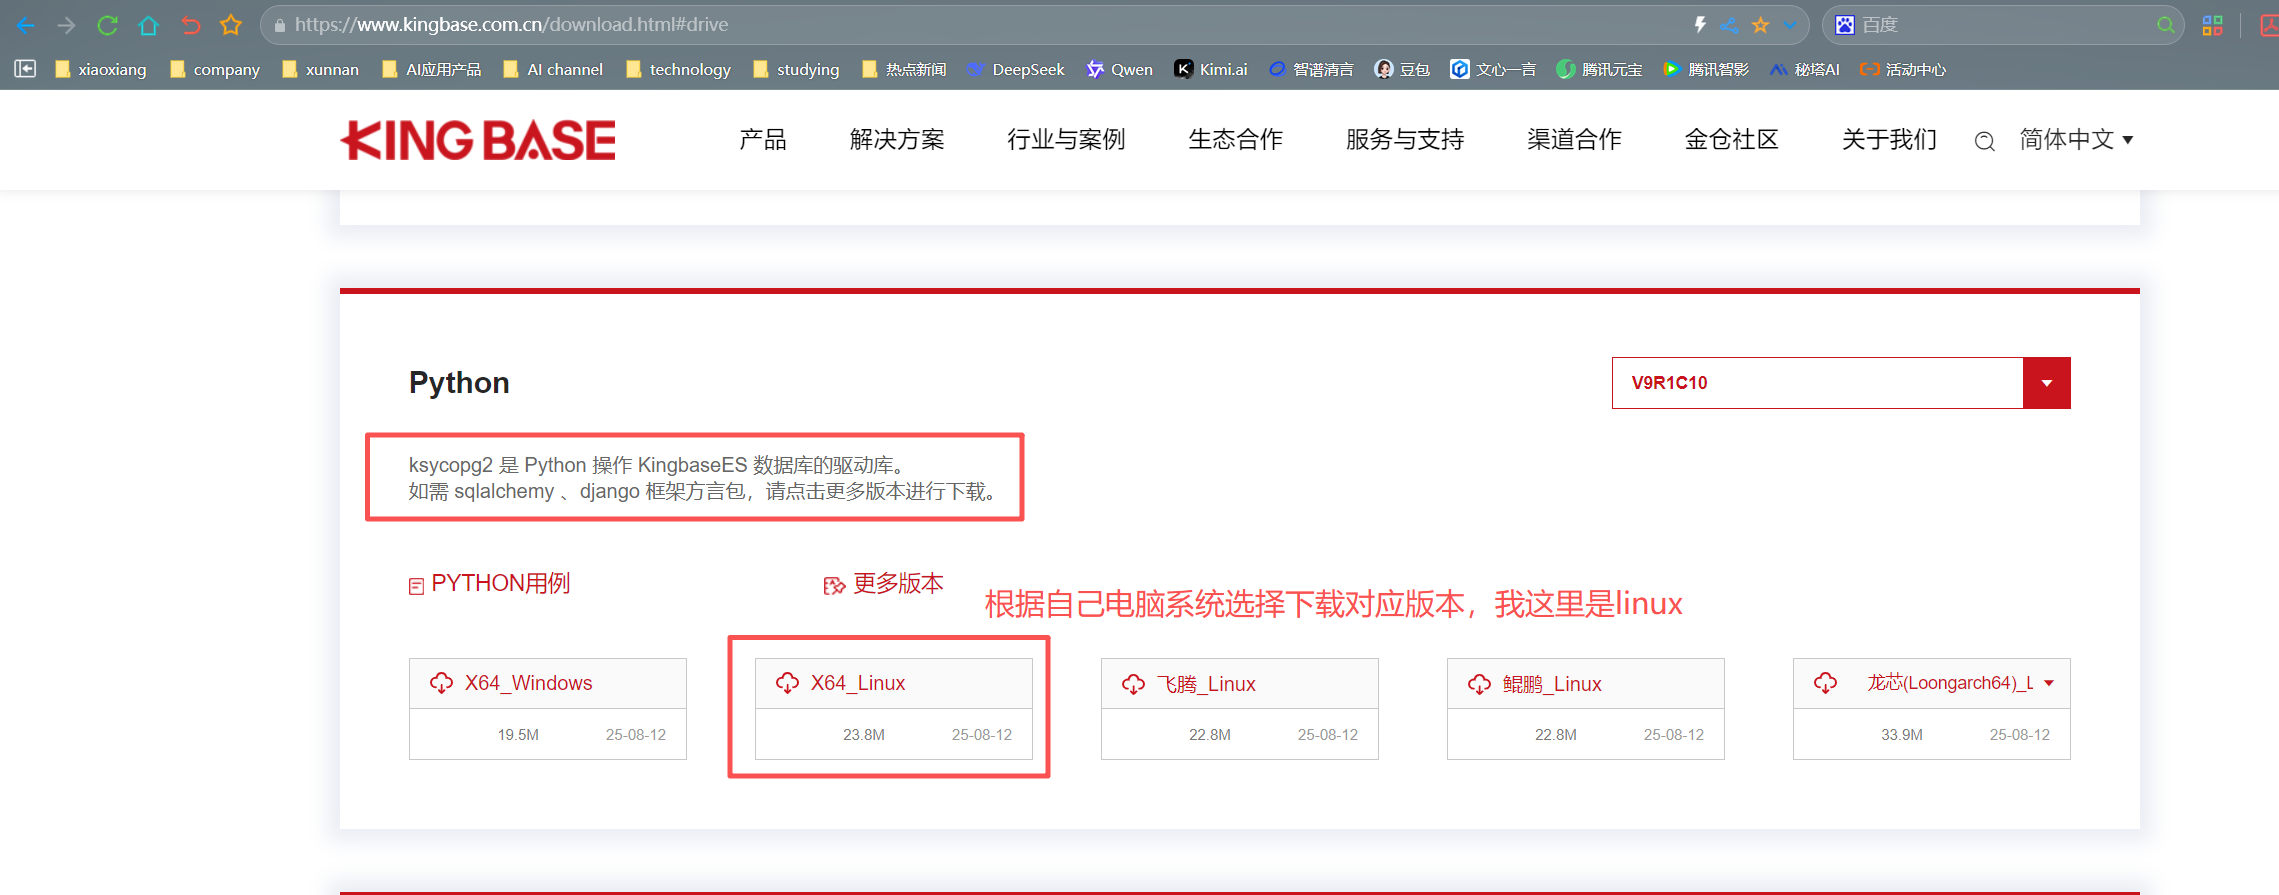Click the browser sidebar toggle icon
The width and height of the screenshot is (2279, 895).
[25, 69]
